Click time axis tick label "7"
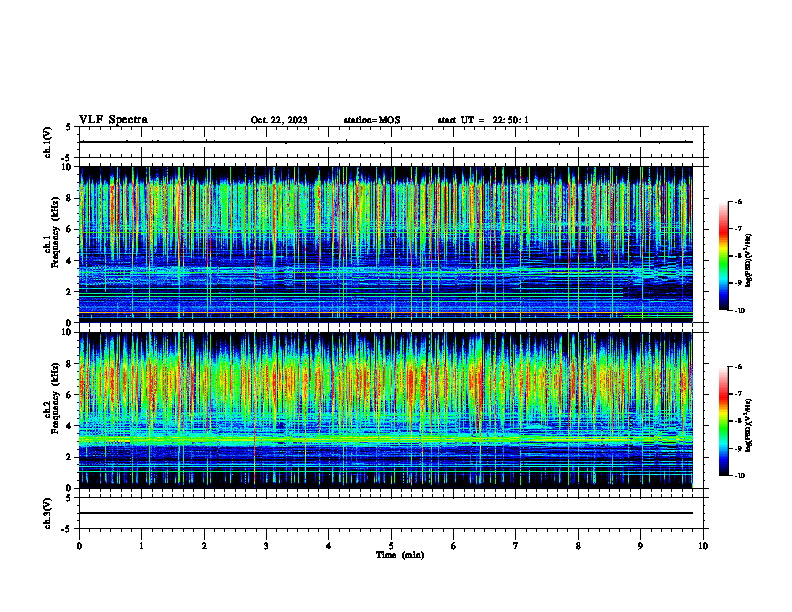This screenshot has width=792, height=612. point(516,546)
